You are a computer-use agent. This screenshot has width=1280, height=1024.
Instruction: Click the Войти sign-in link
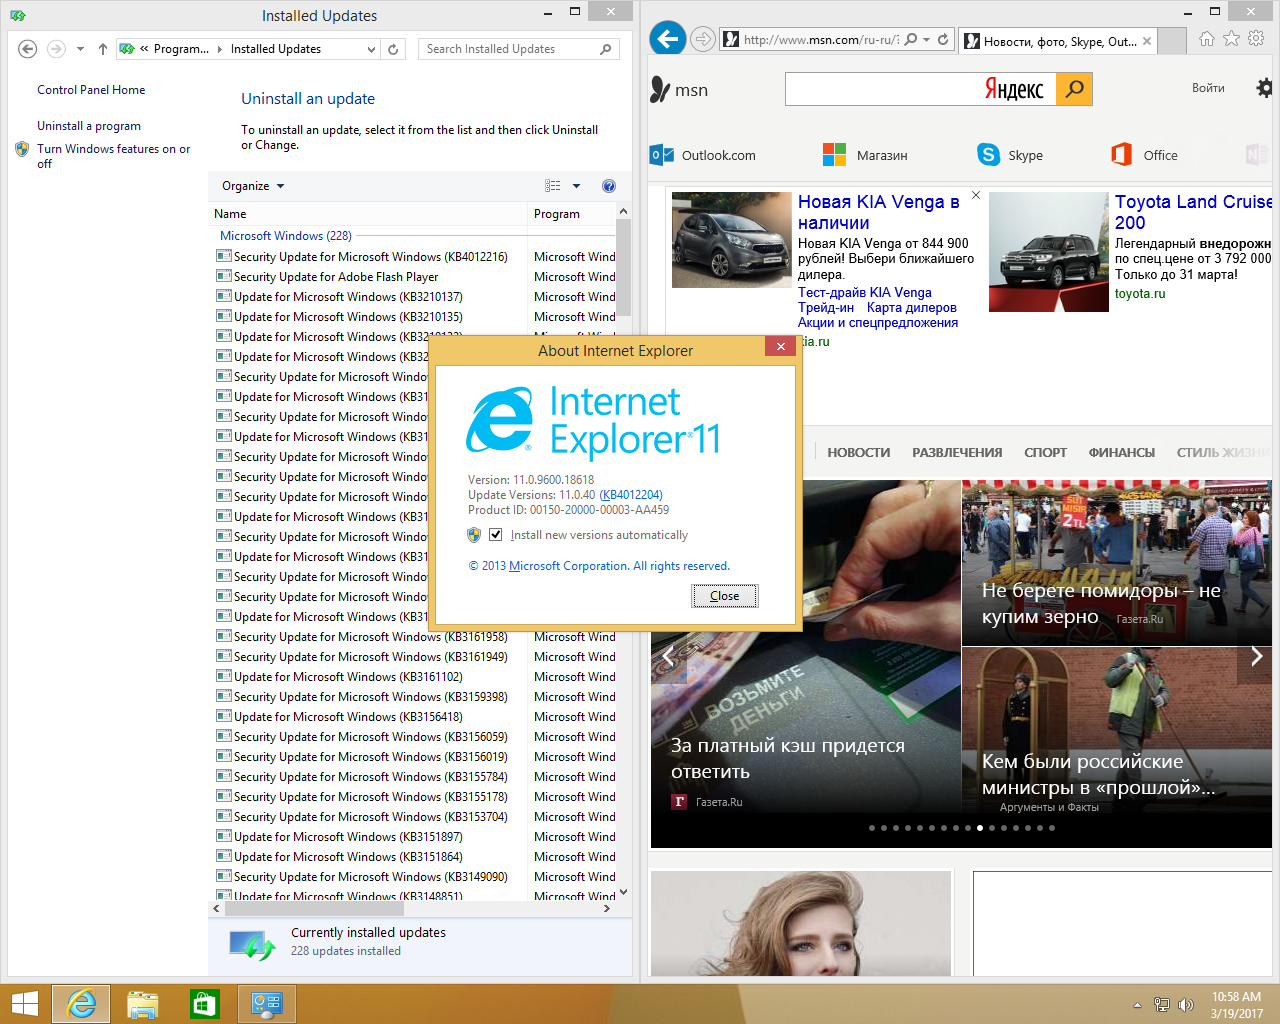coord(1208,88)
